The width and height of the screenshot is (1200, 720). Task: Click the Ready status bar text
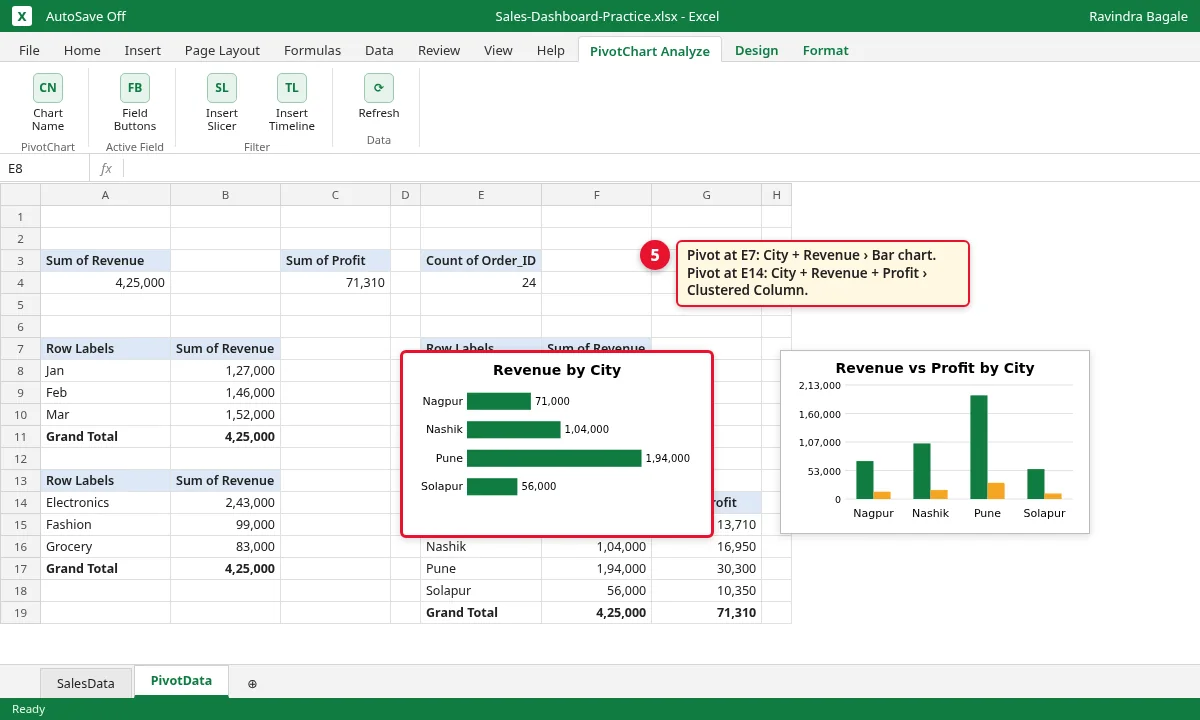tap(29, 709)
